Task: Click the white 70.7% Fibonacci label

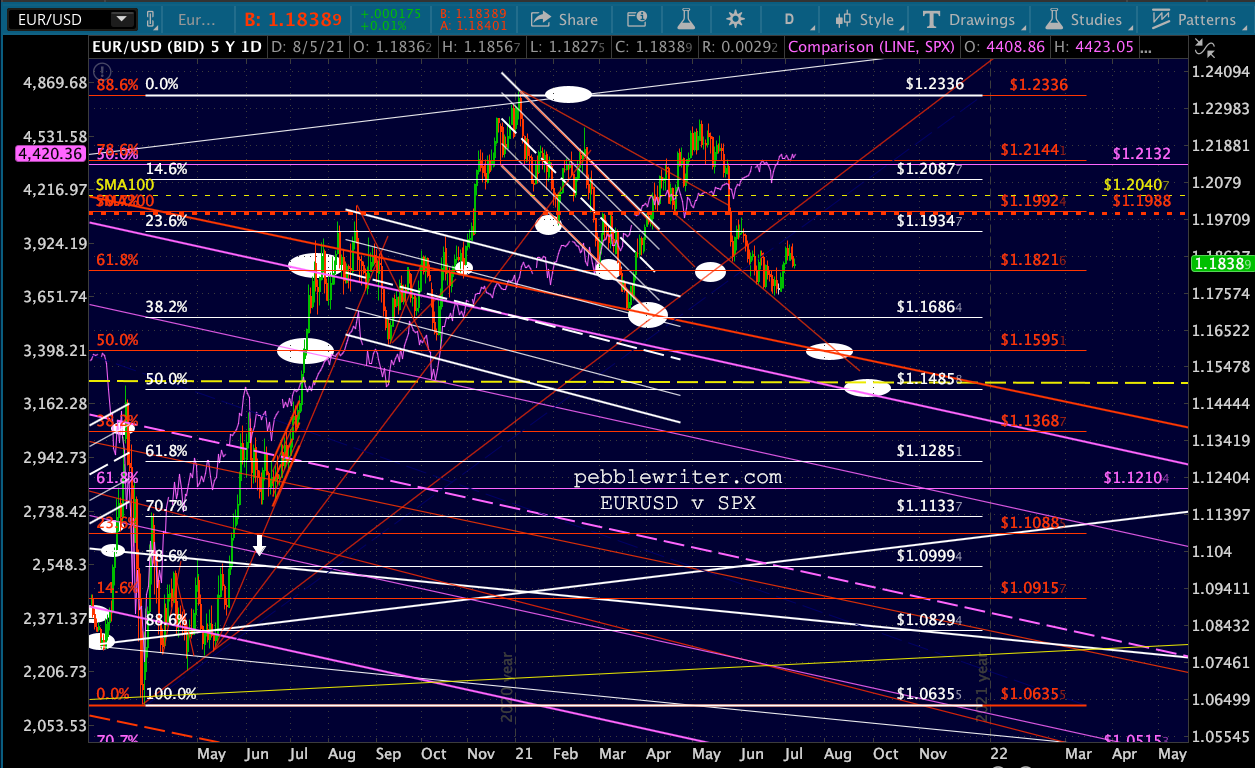Action: (166, 507)
